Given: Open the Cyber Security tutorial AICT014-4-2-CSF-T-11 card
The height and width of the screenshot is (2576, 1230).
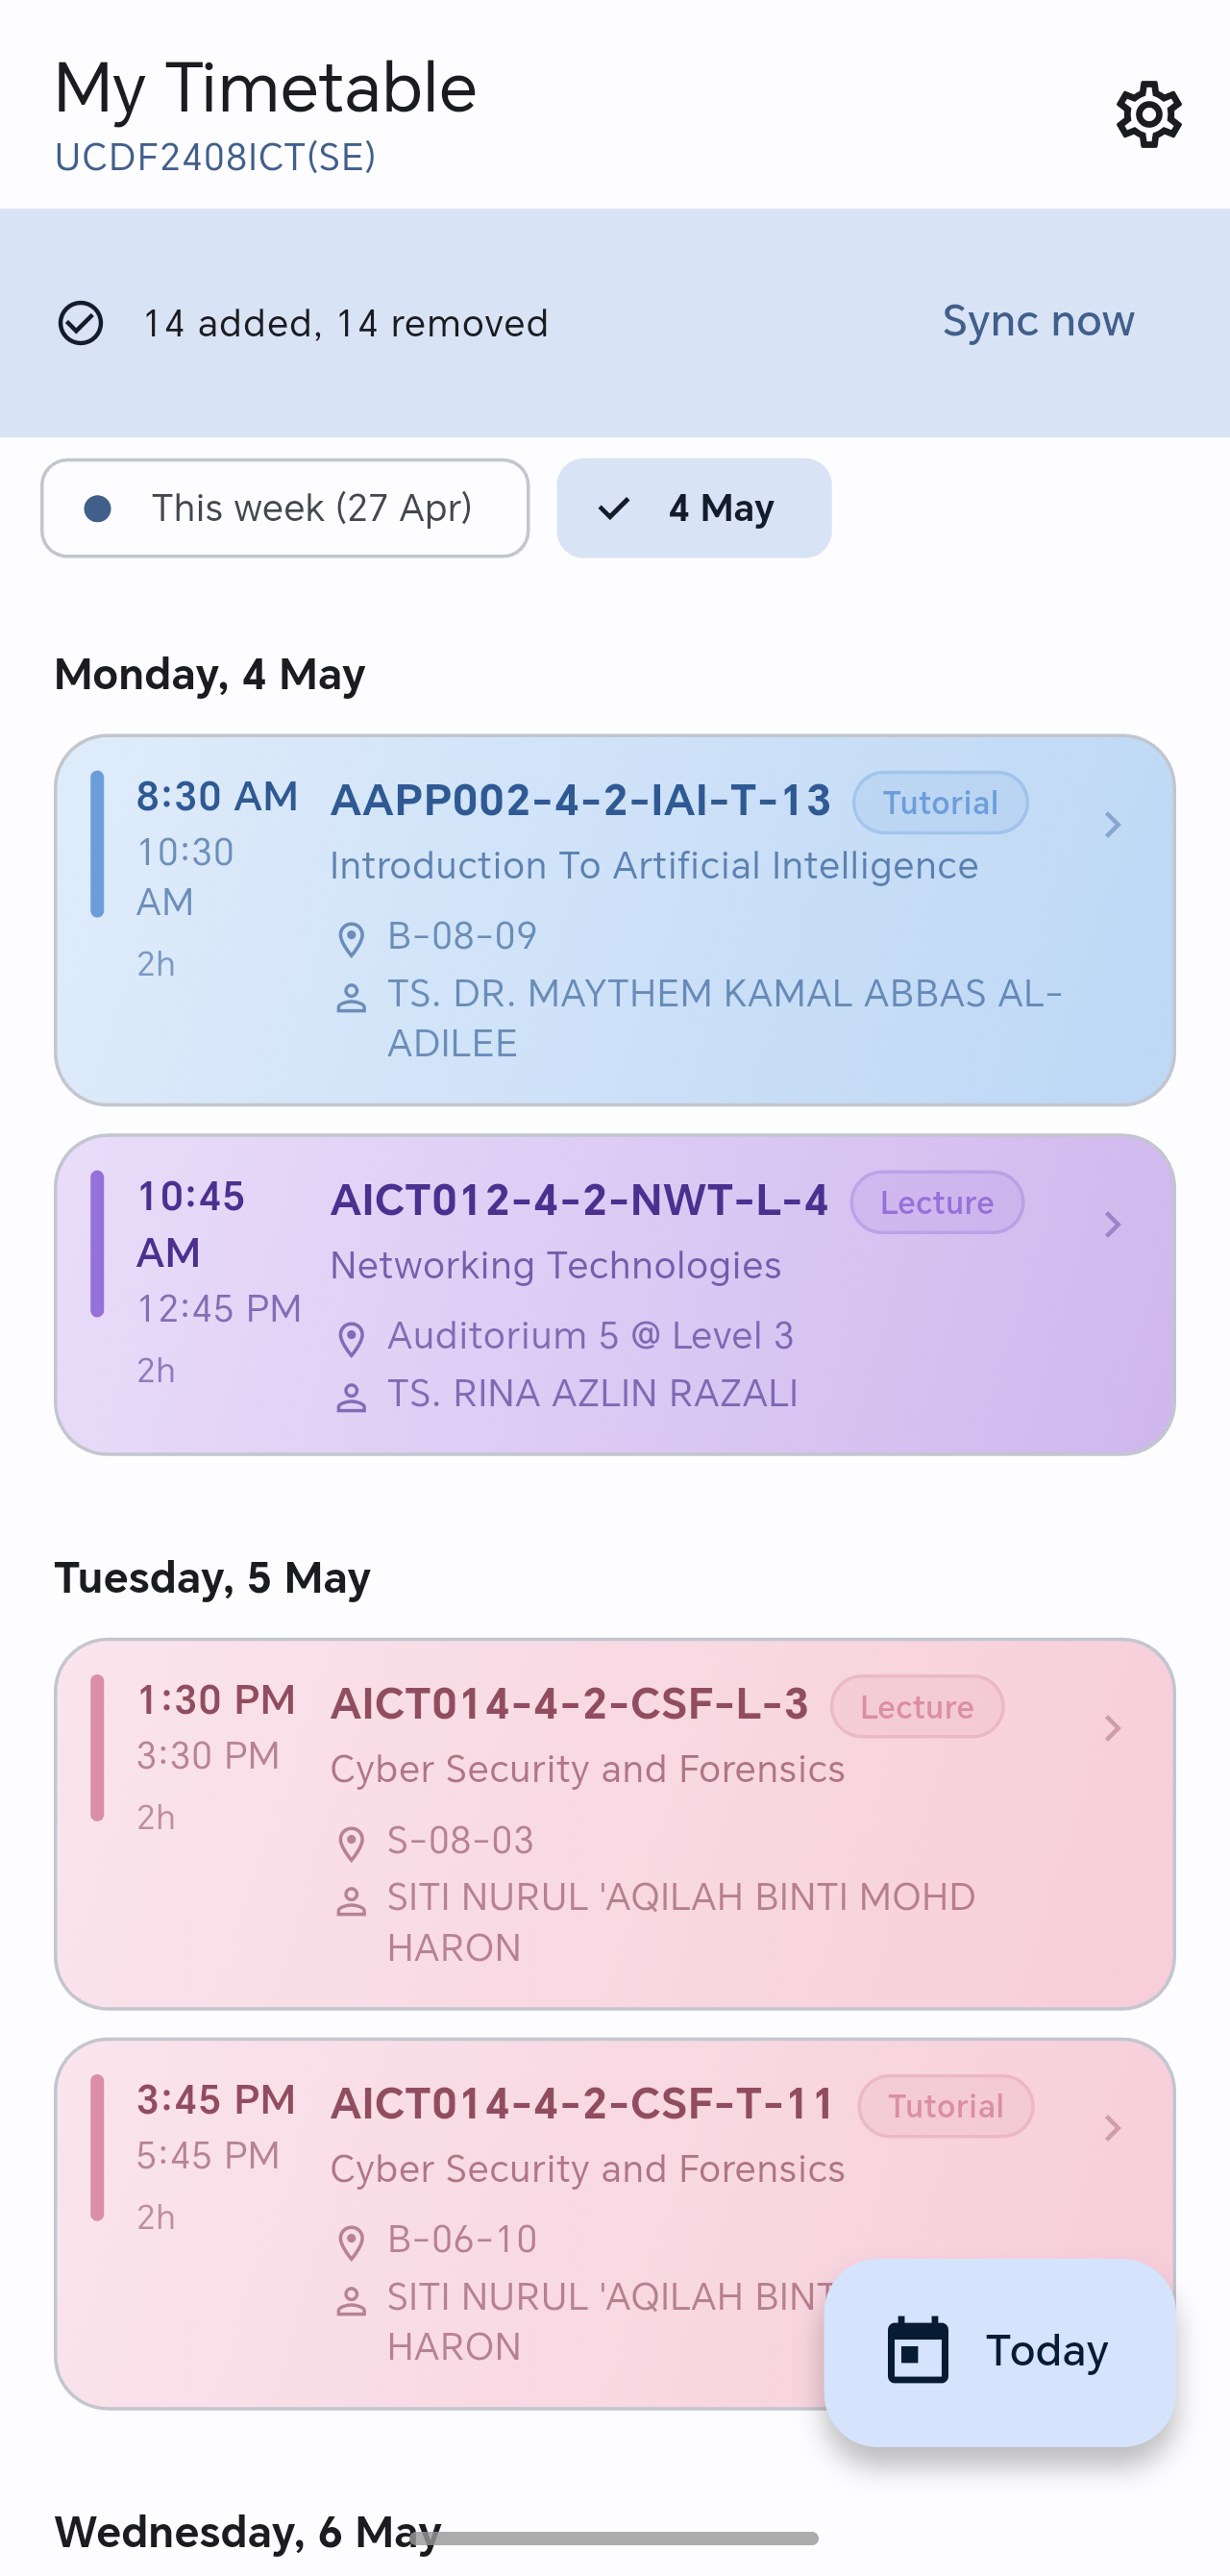Looking at the screenshot, I should click(615, 2223).
